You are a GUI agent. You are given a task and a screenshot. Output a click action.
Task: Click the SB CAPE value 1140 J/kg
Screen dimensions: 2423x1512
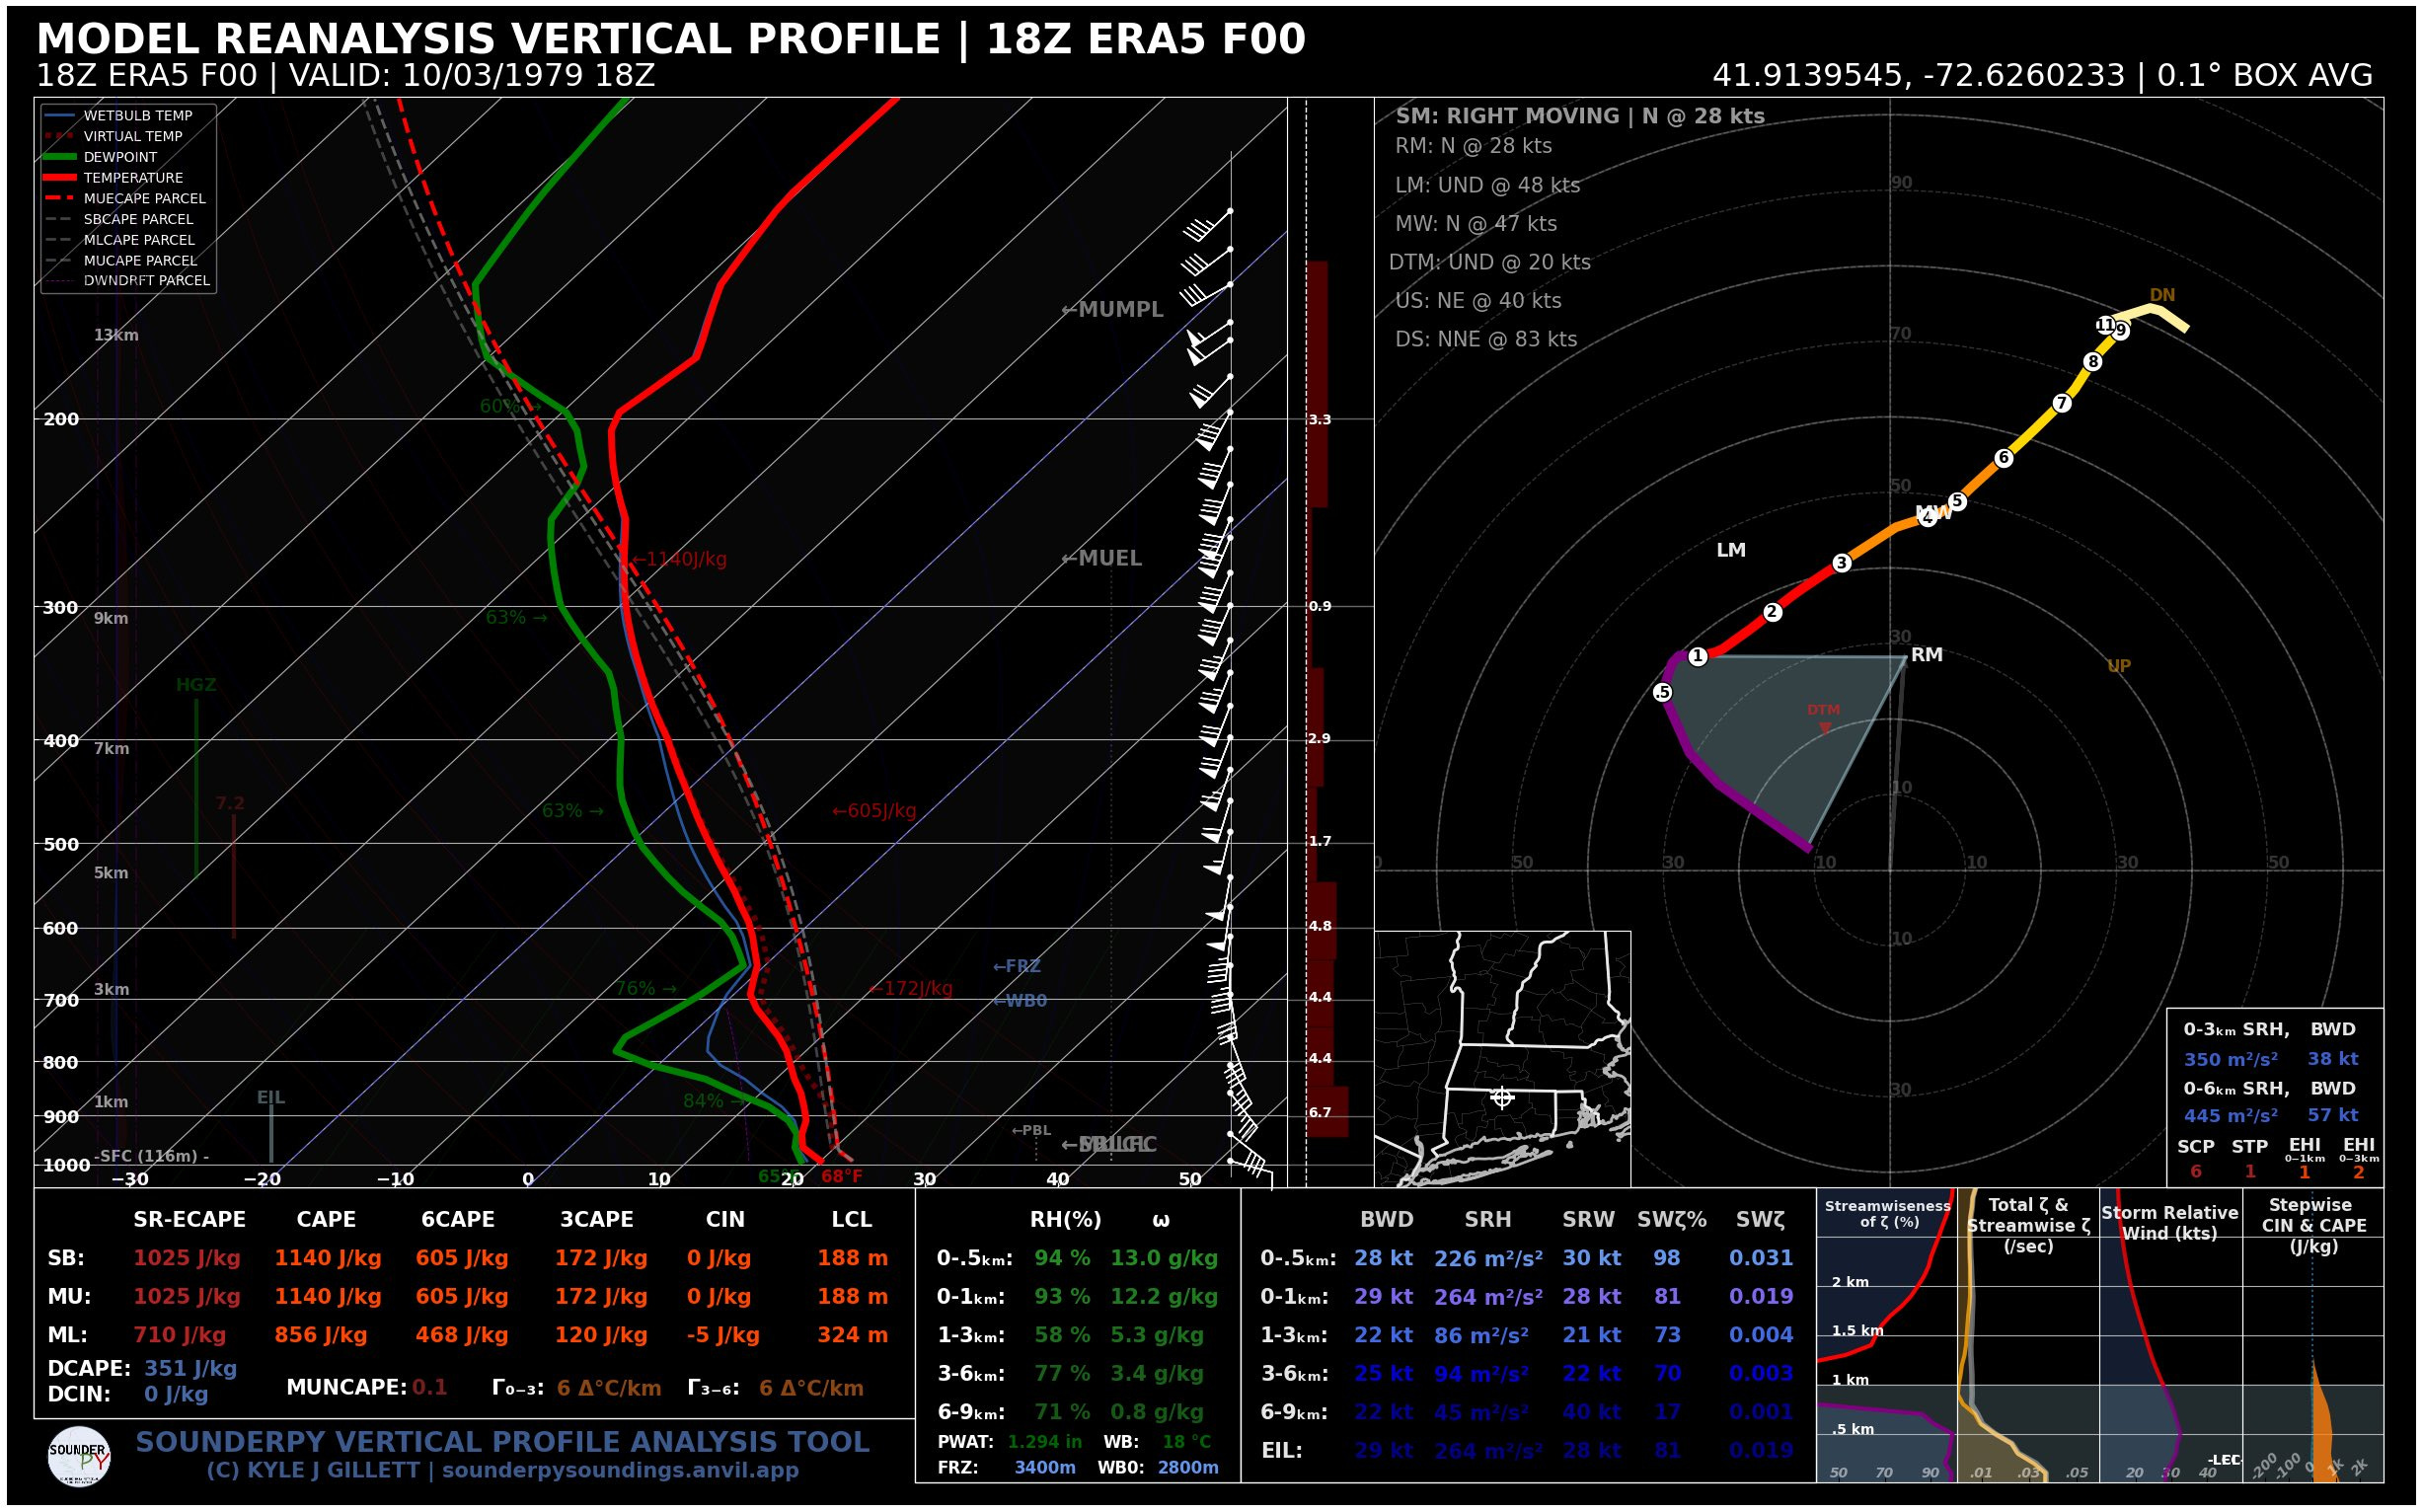click(328, 1258)
